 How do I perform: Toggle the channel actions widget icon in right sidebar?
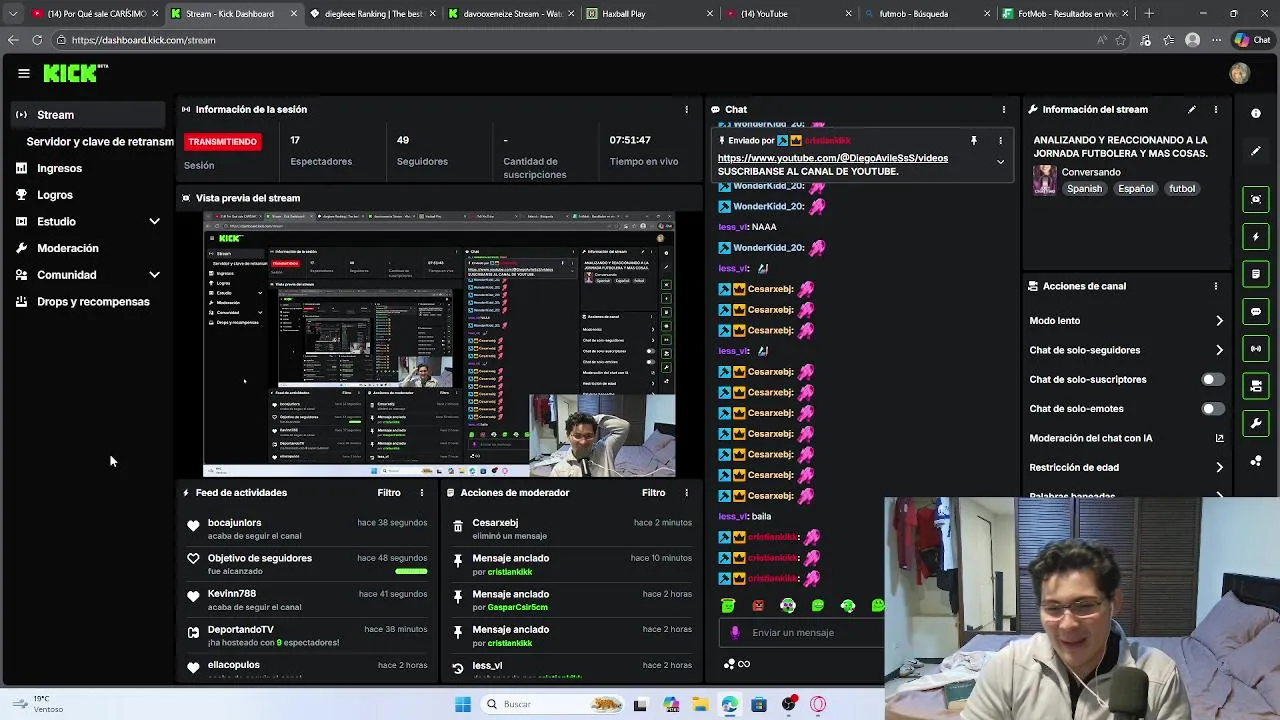coord(1256,386)
